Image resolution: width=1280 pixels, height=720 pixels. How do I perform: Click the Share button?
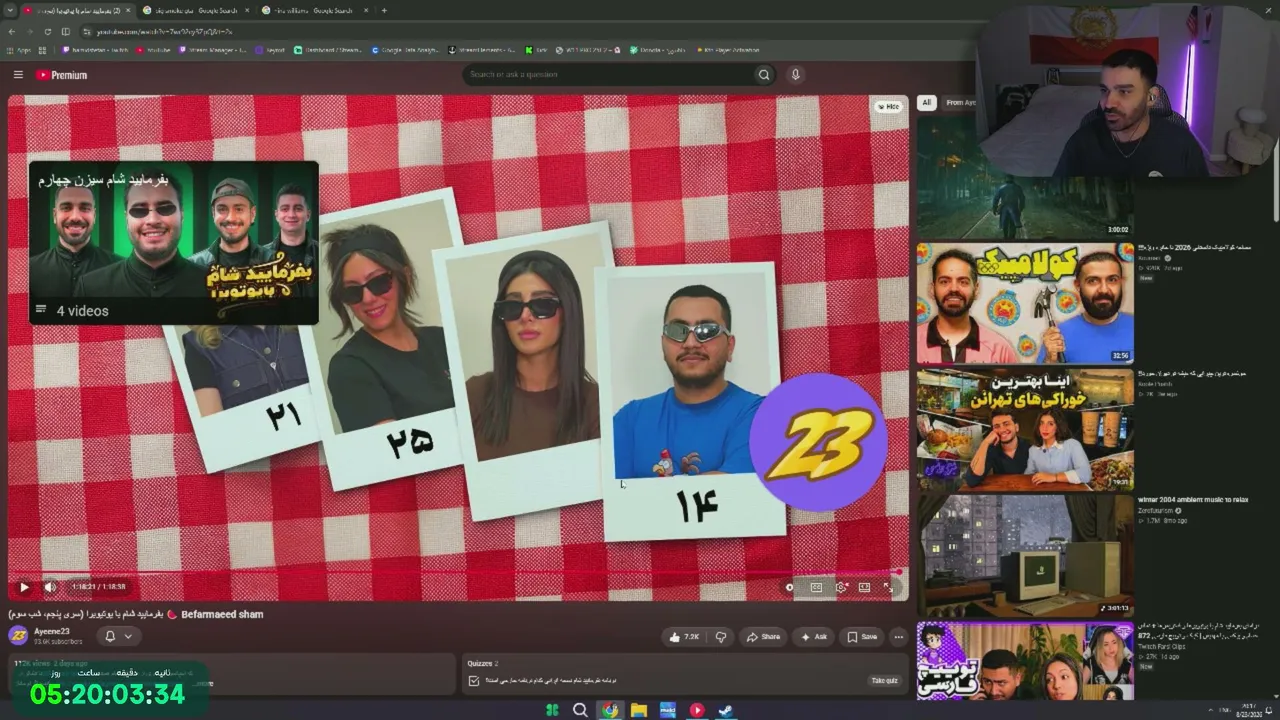[x=763, y=637]
